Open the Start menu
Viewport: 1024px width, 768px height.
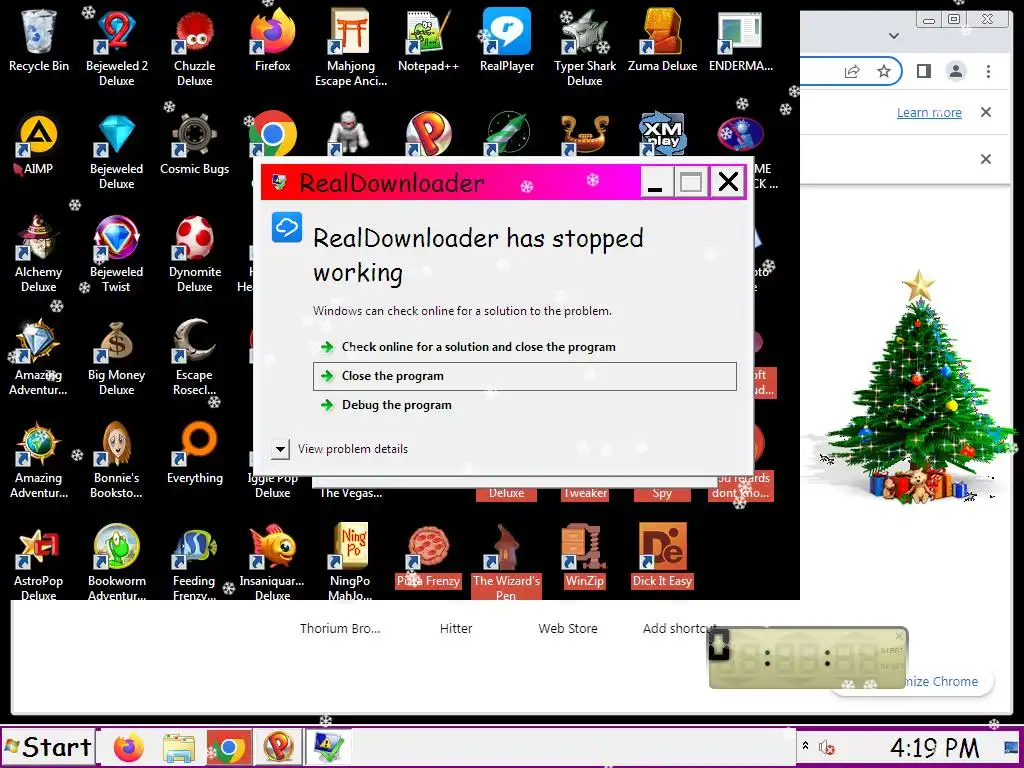pos(48,746)
